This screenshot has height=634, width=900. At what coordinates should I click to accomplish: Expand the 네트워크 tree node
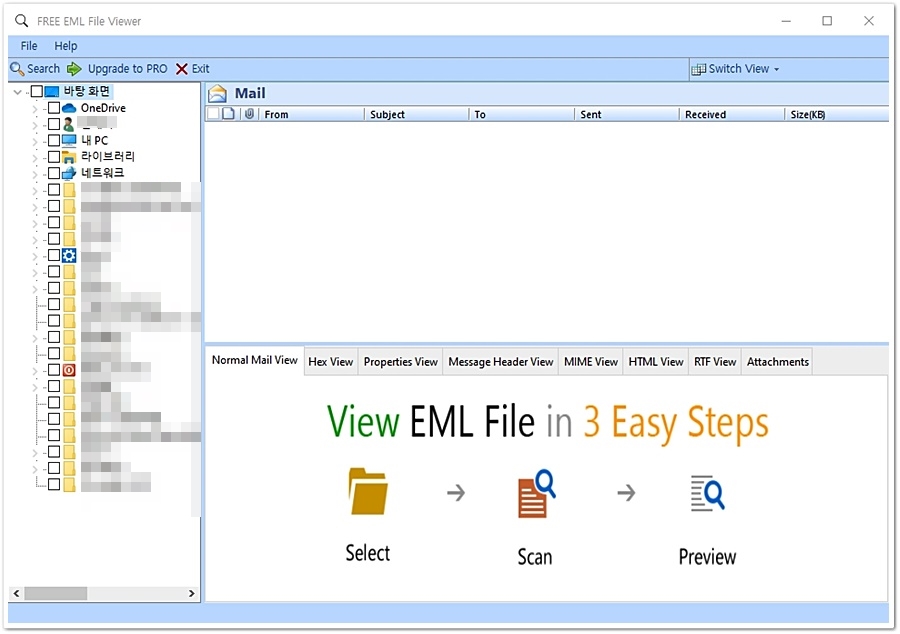coord(34,174)
